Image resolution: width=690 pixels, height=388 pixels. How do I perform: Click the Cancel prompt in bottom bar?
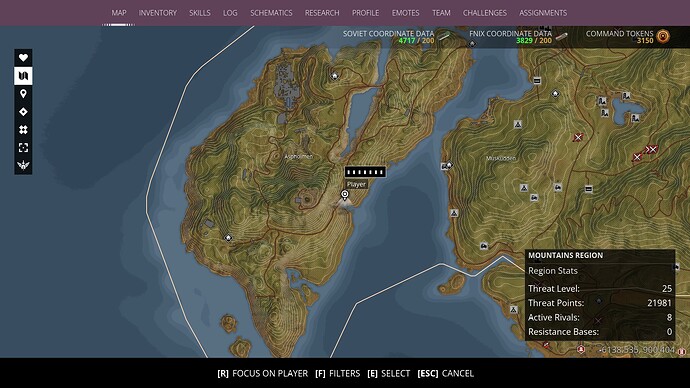[x=445, y=373]
